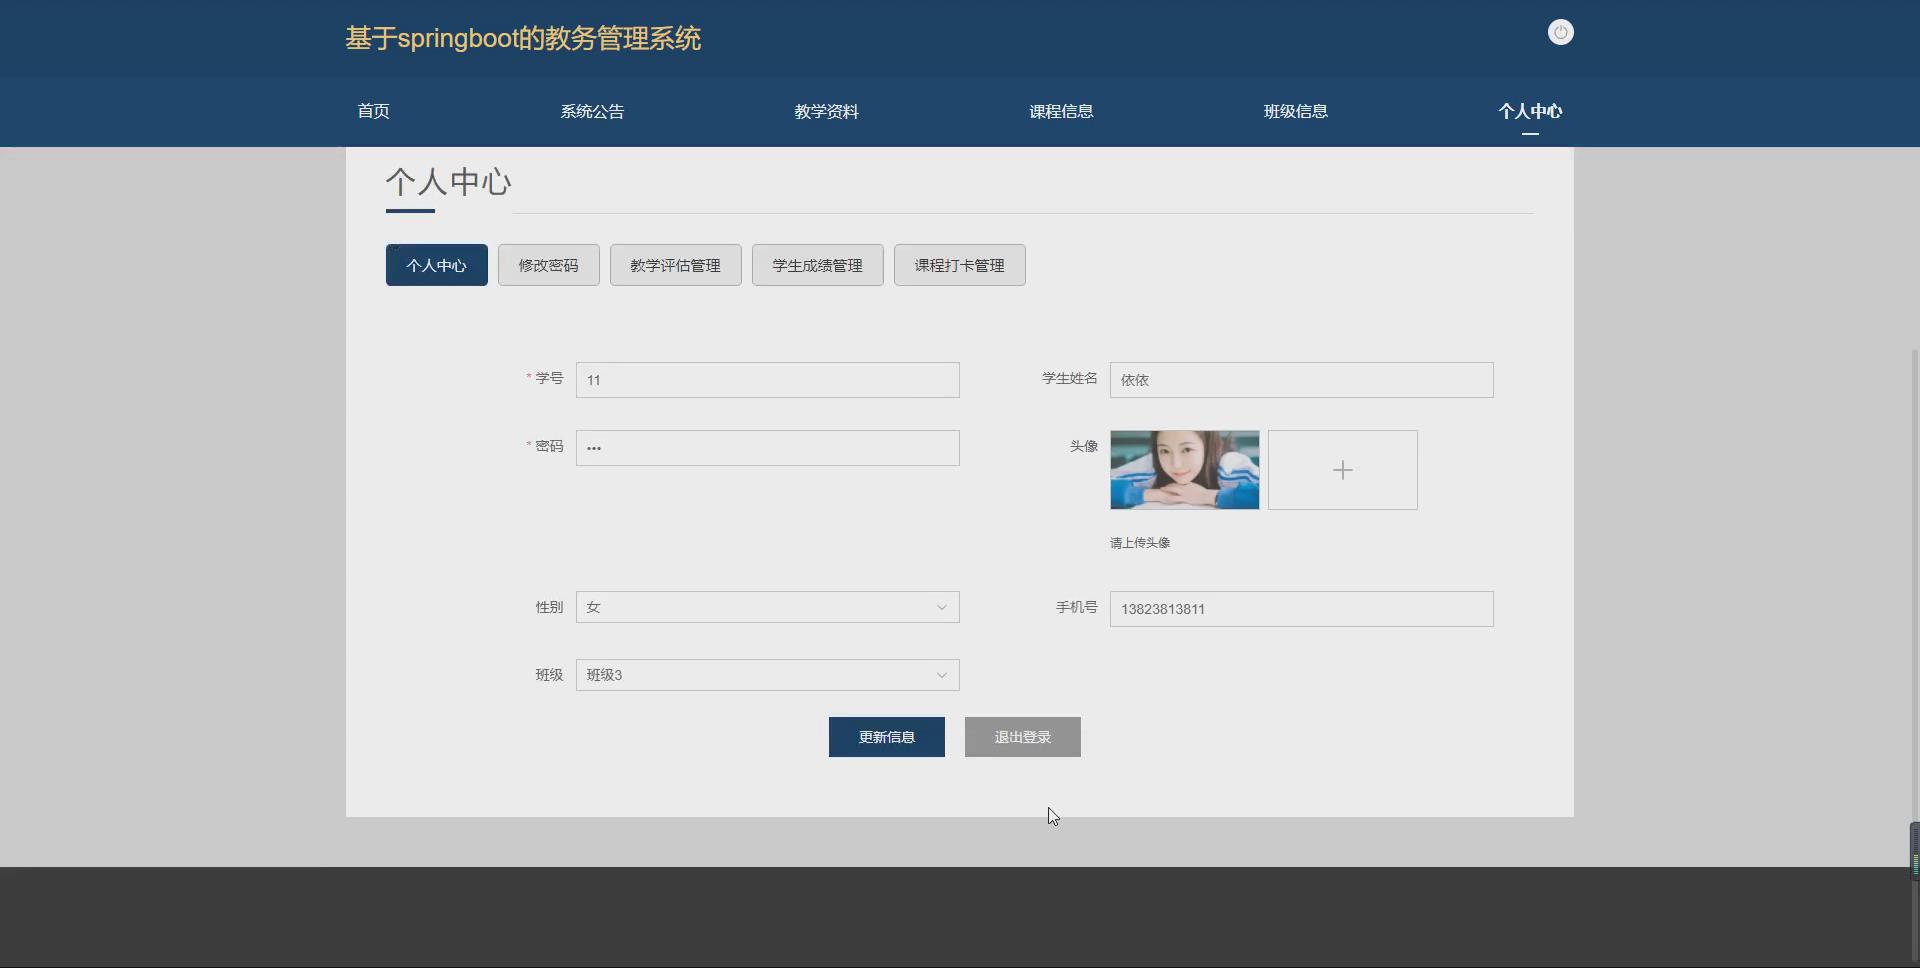This screenshot has width=1920, height=968.
Task: Switch to the 修改密码 tab
Action: (548, 264)
